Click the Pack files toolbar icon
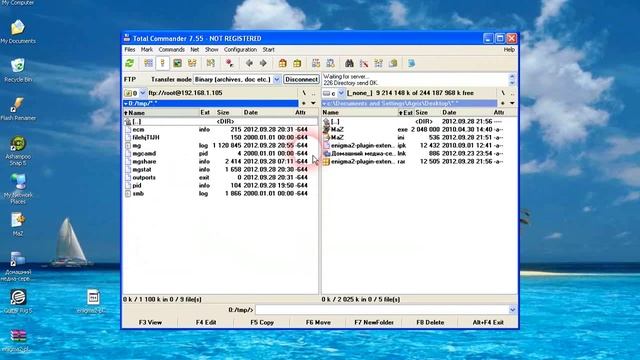The height and width of the screenshot is (360, 640). click(x=282, y=63)
